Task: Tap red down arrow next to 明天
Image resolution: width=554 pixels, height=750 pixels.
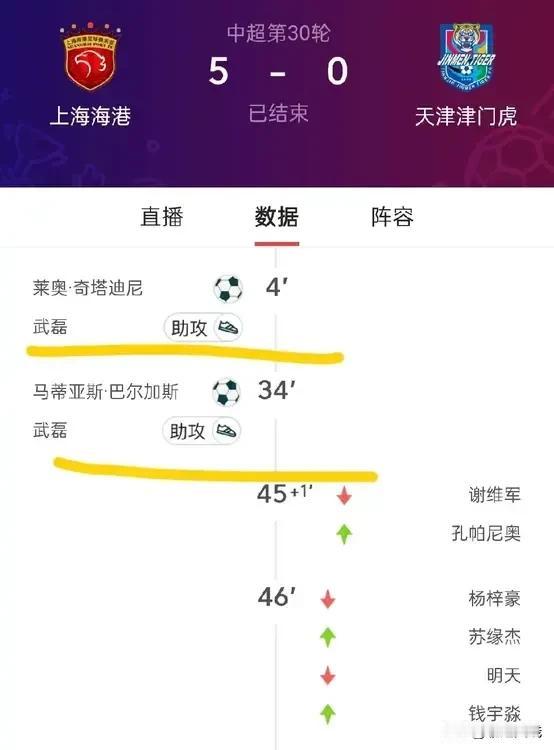Action: coord(328,675)
